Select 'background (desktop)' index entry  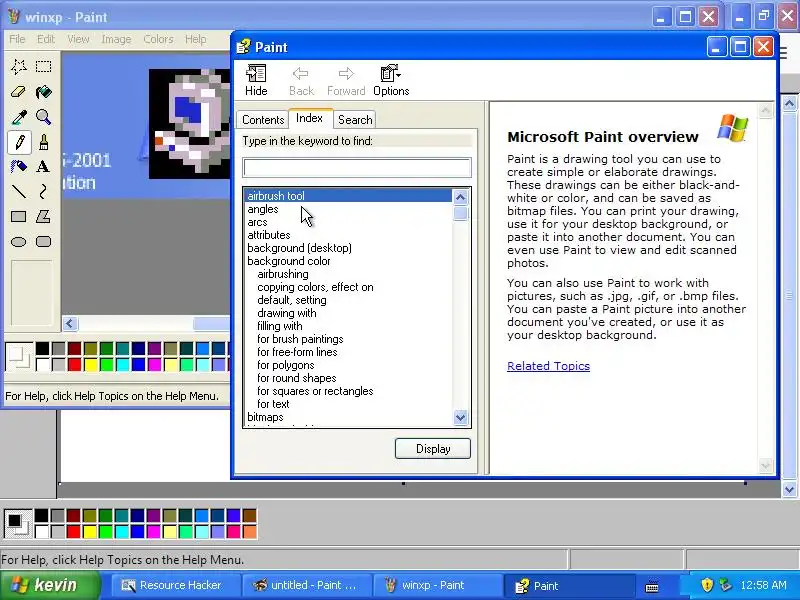tap(348, 248)
